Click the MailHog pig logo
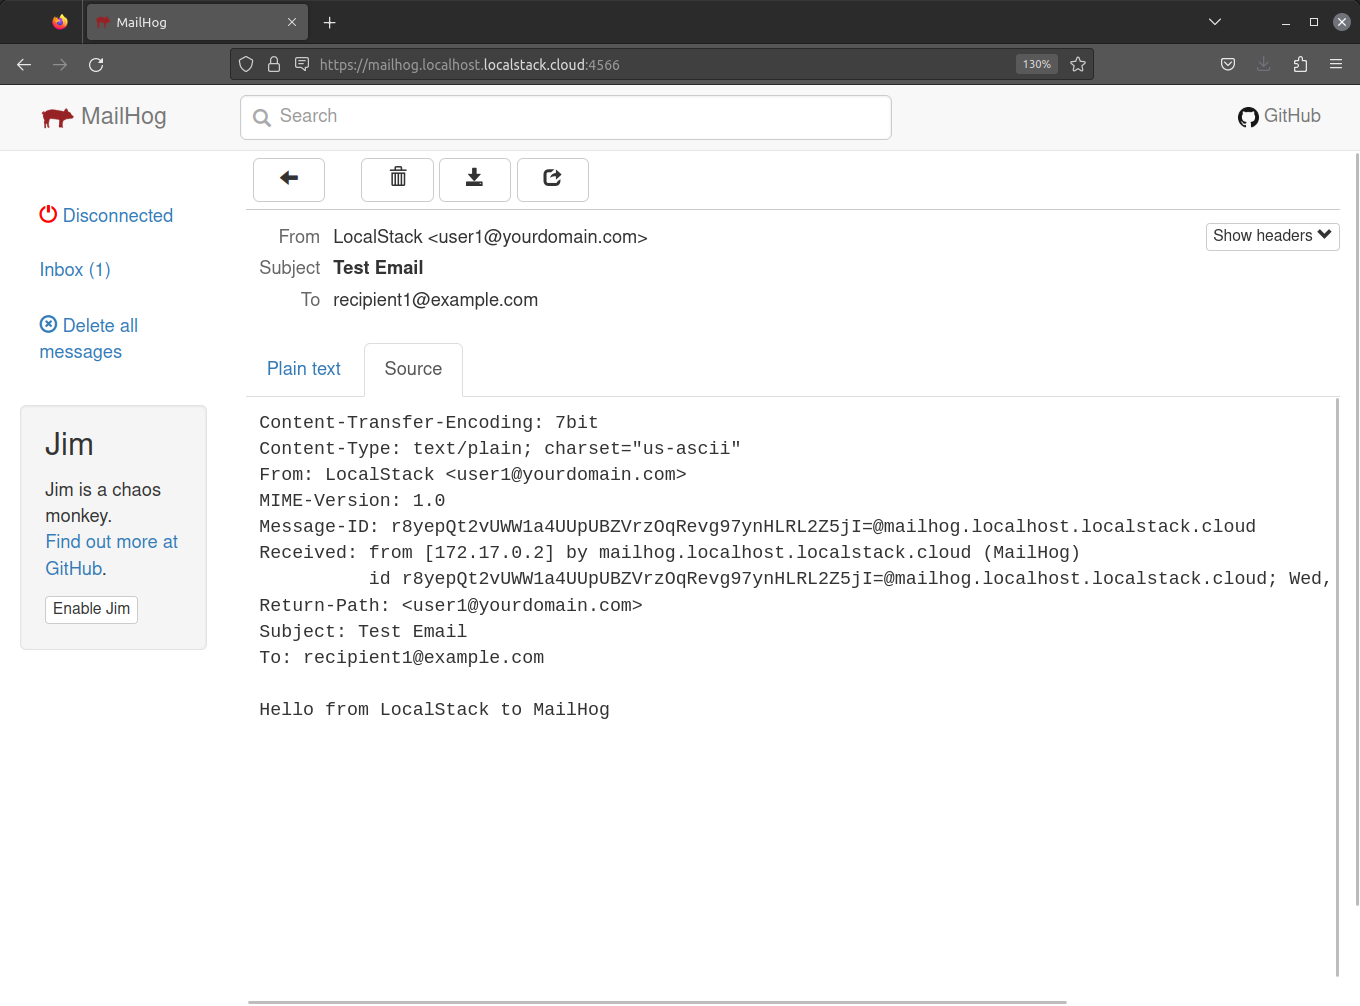Image resolution: width=1360 pixels, height=1006 pixels. (57, 117)
